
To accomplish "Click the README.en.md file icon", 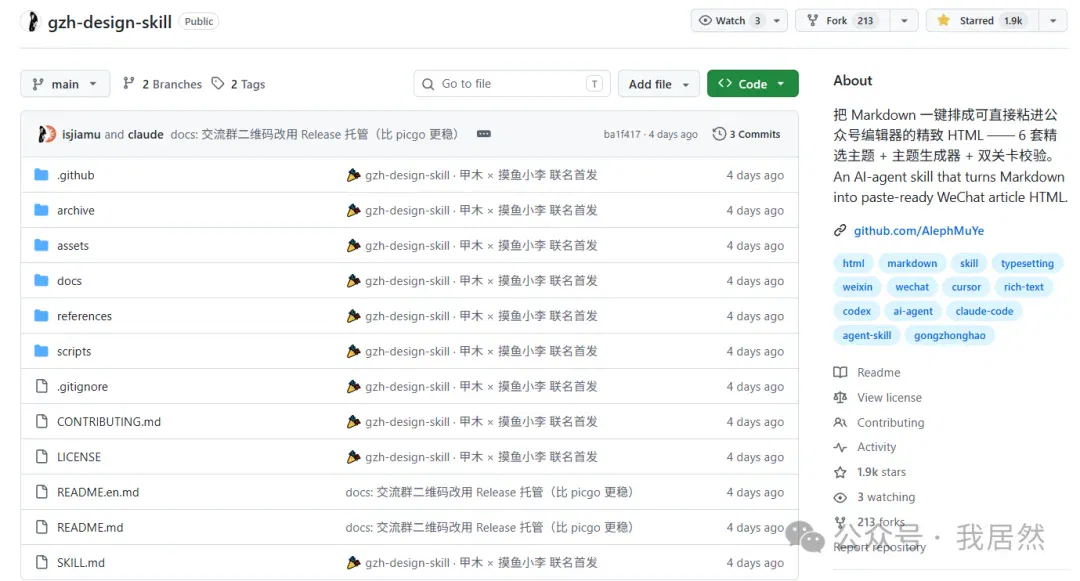I will click(41, 492).
